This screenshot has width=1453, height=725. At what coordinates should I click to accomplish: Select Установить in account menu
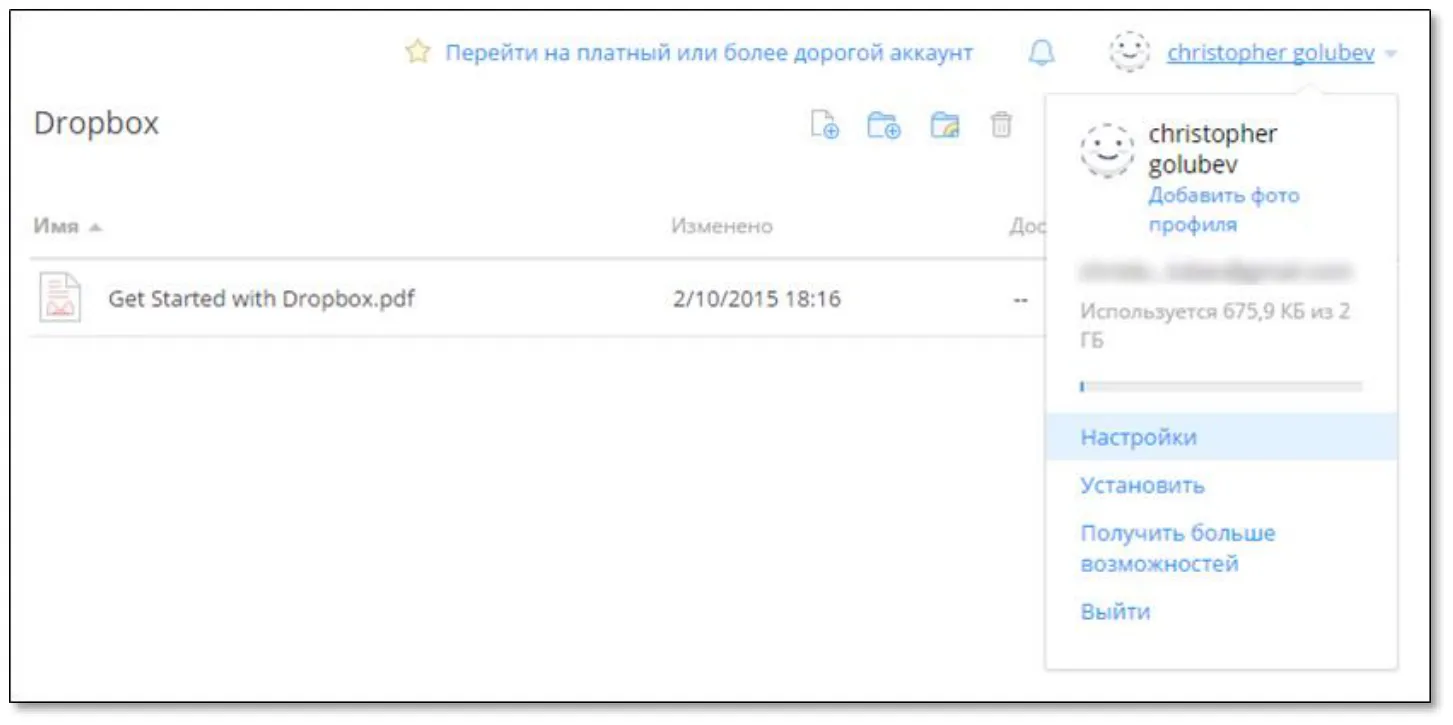[x=1142, y=486]
